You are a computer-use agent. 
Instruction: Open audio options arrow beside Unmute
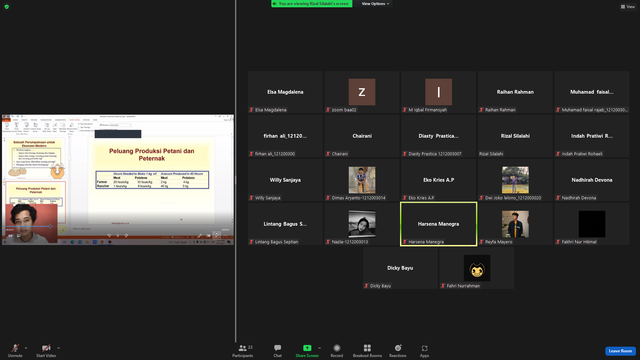[x=26, y=348]
